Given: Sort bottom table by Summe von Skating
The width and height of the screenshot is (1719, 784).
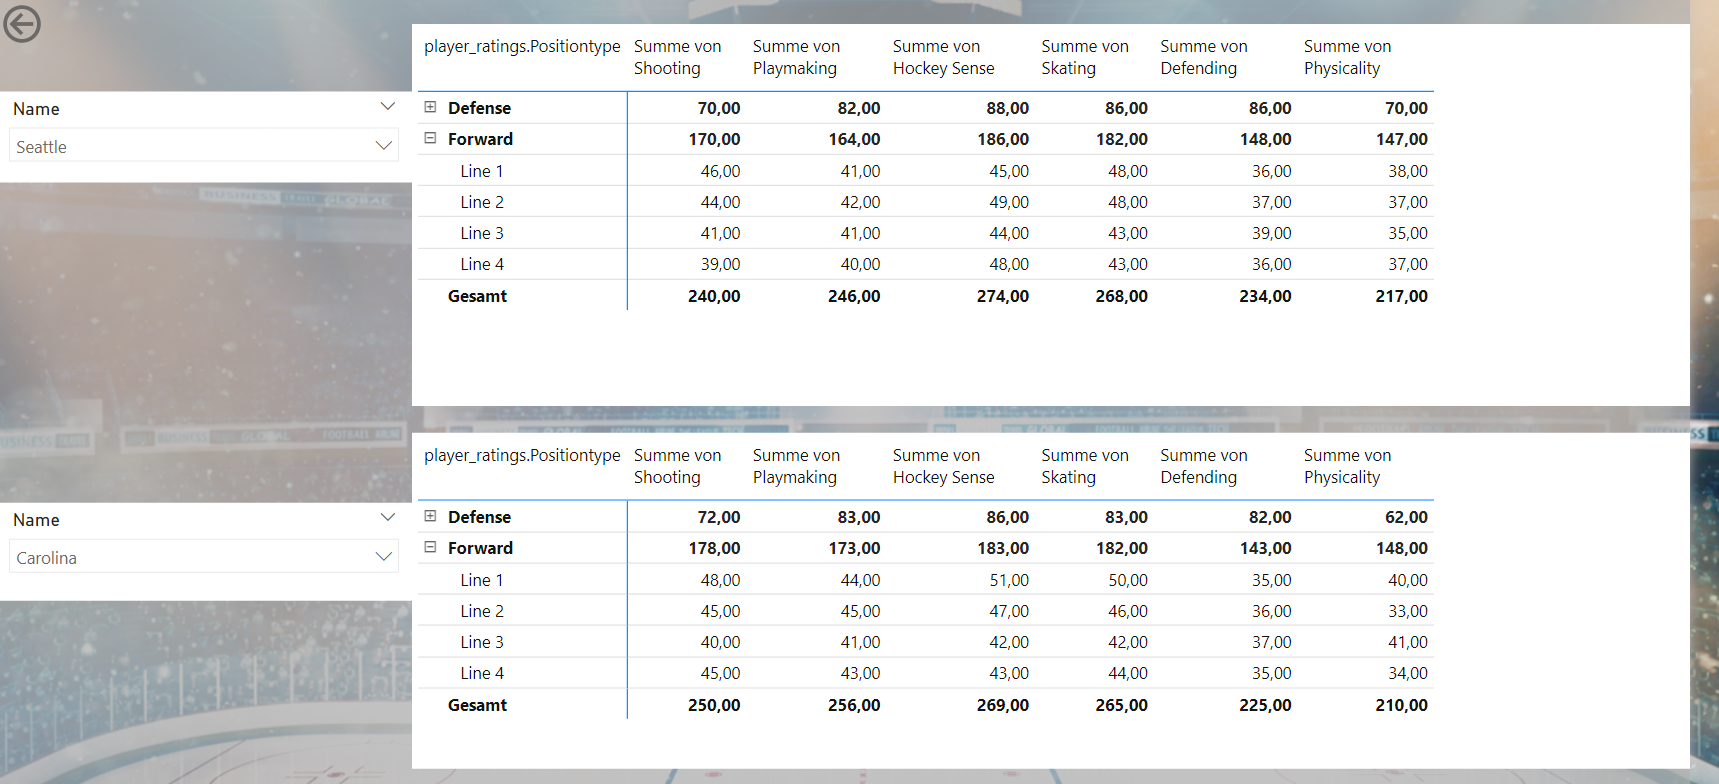Looking at the screenshot, I should pyautogui.click(x=1084, y=466).
